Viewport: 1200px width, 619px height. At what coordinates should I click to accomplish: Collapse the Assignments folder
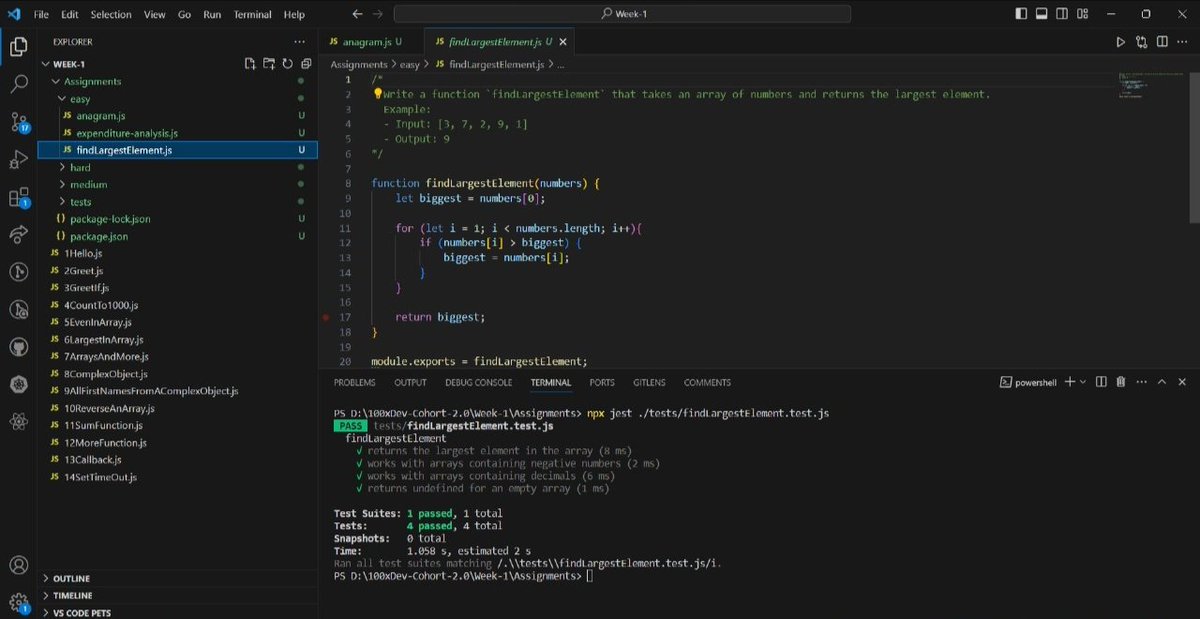click(55, 81)
